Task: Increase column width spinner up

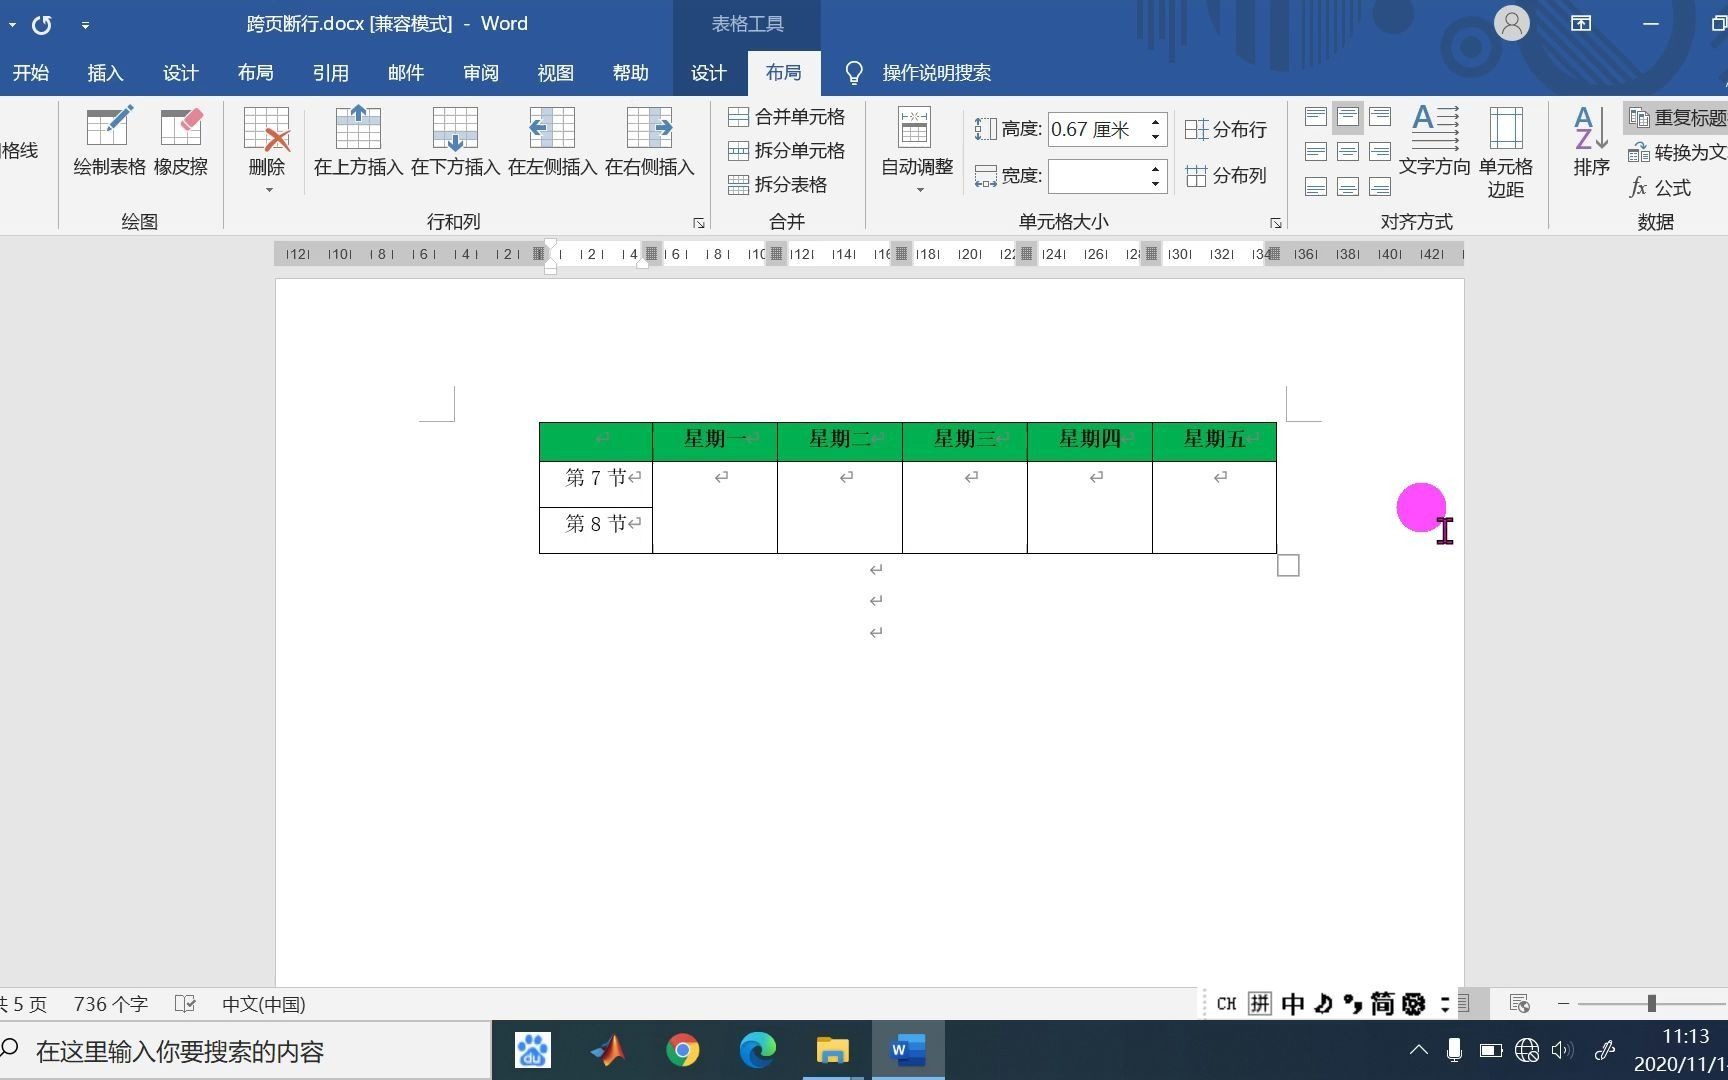Action: pos(1155,169)
